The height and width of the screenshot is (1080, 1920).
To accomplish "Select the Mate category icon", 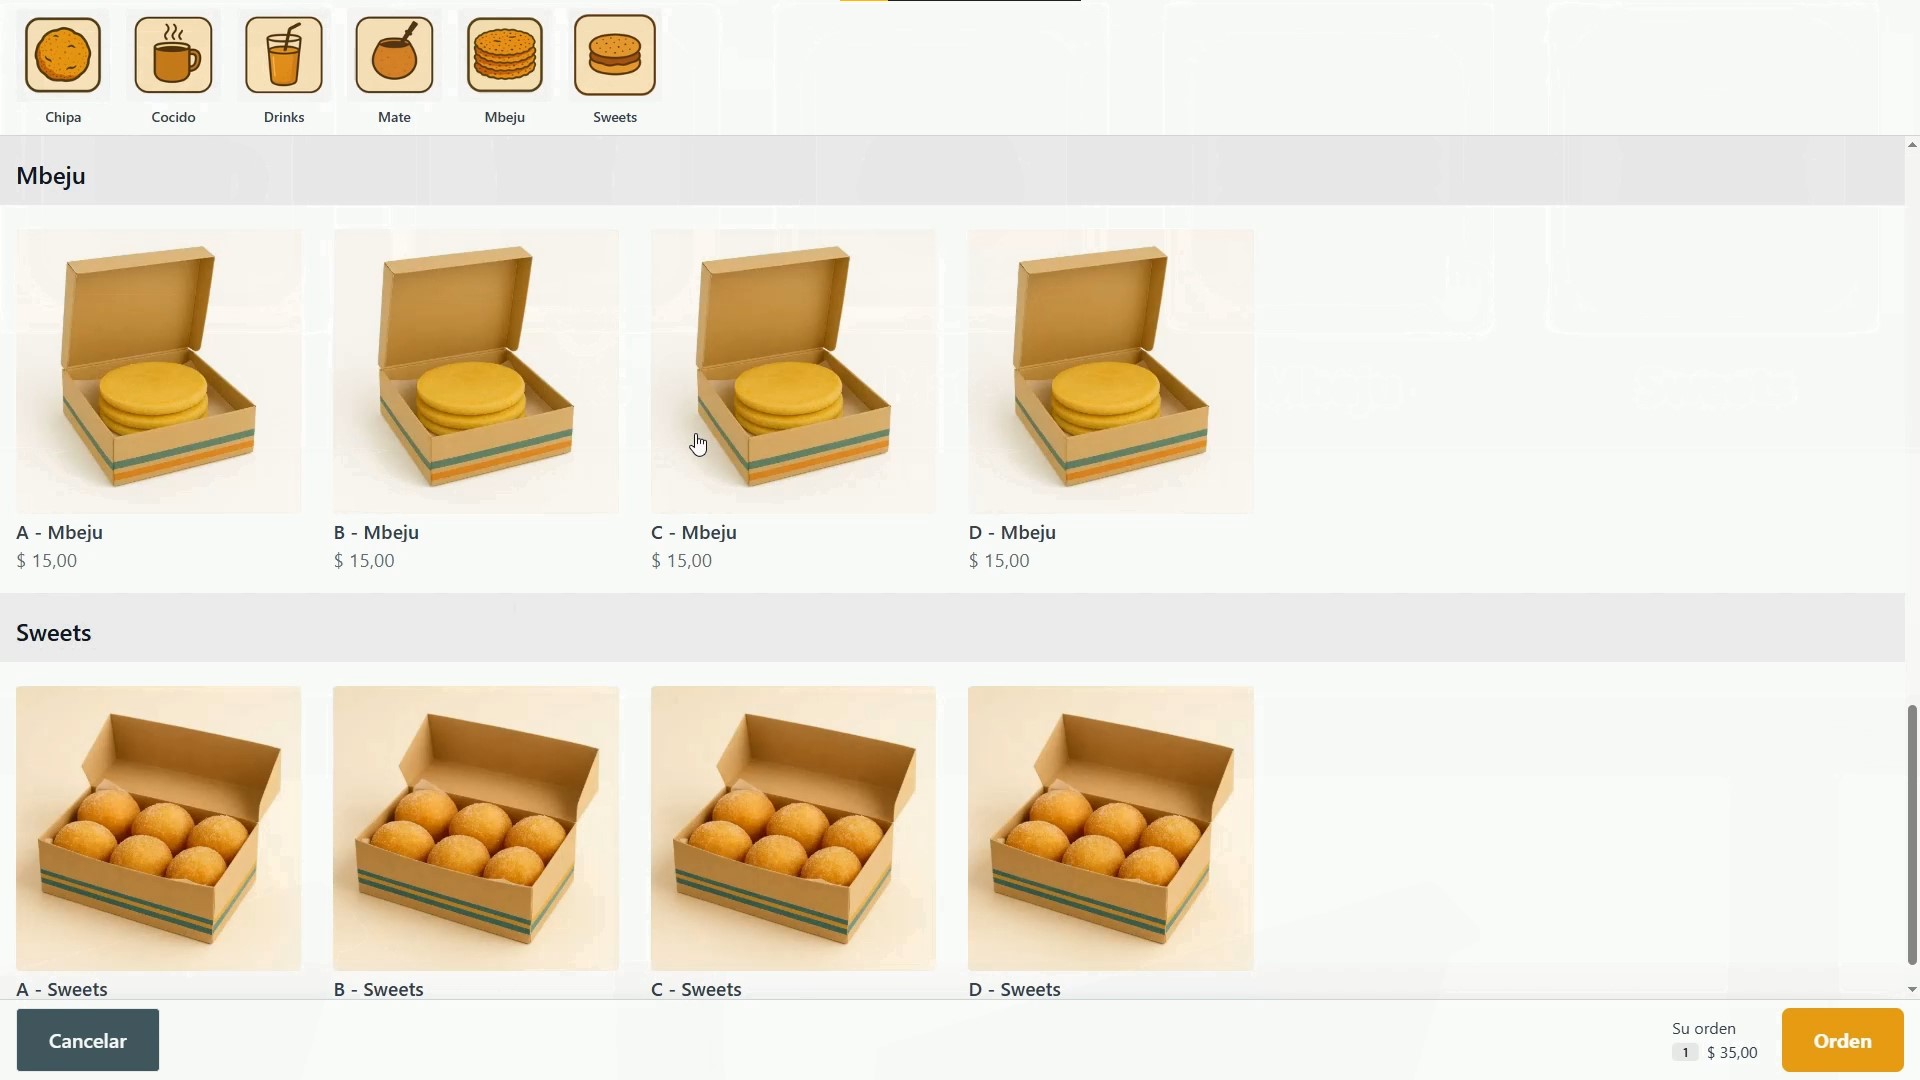I will [x=394, y=56].
